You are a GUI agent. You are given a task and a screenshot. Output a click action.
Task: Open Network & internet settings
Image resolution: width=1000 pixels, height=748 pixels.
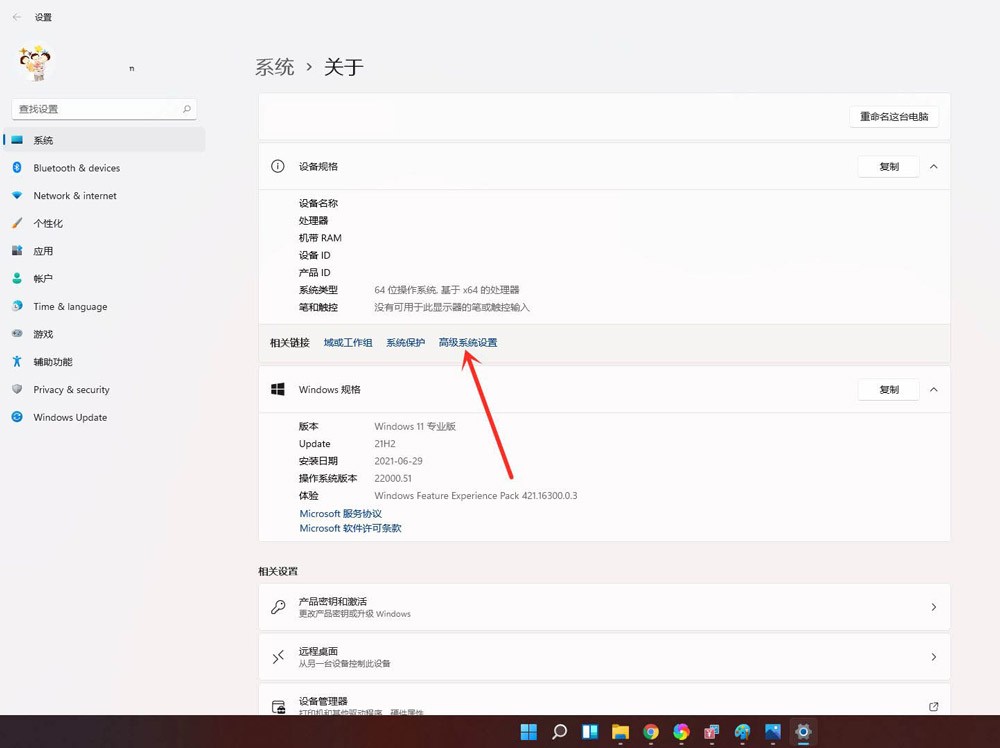[x=73, y=195]
